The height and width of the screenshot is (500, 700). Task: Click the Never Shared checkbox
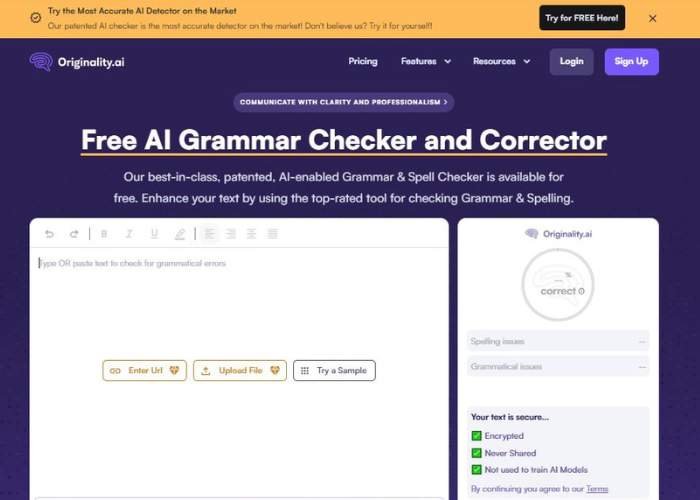tap(477, 453)
